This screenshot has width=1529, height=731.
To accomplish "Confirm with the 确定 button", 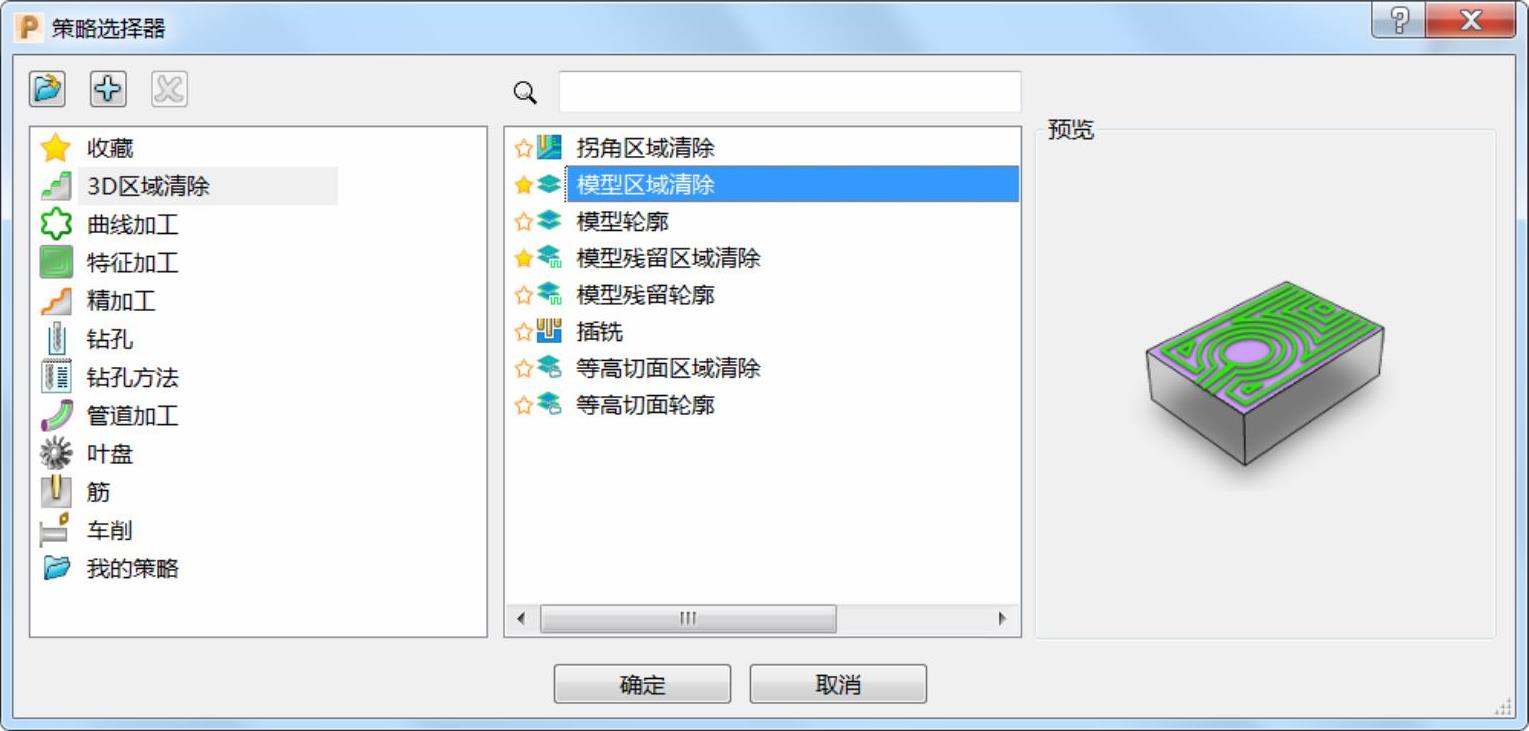I will point(642,685).
